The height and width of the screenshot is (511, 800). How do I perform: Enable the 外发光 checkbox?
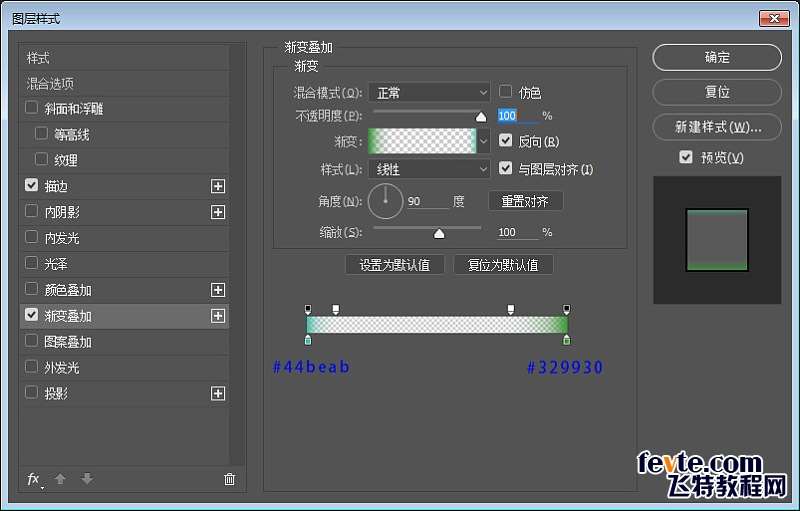pyautogui.click(x=32, y=366)
